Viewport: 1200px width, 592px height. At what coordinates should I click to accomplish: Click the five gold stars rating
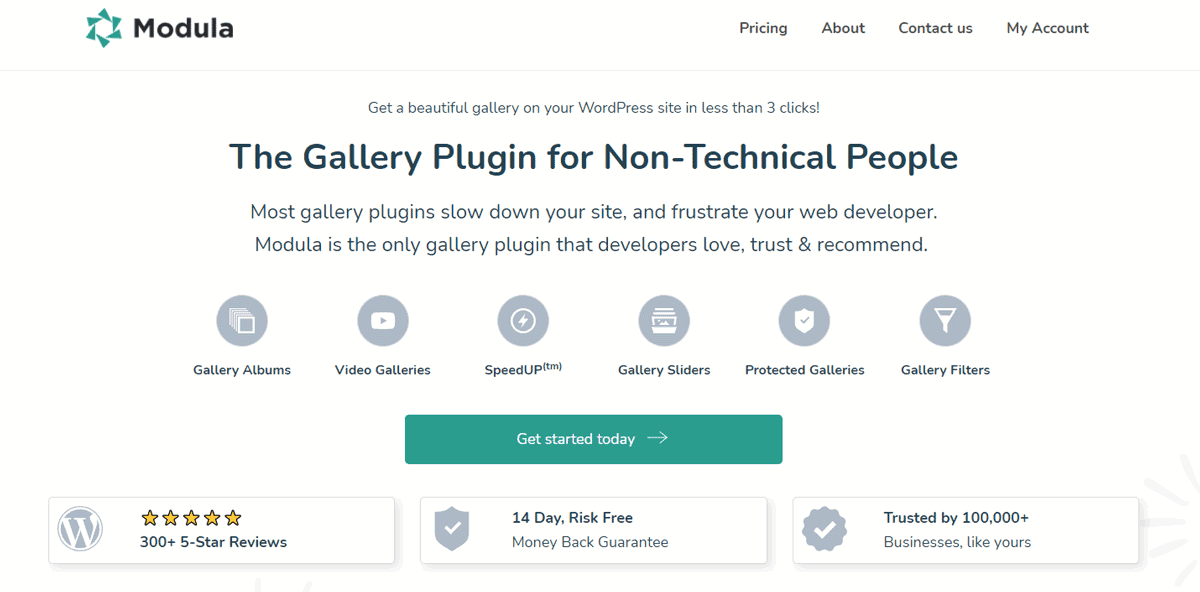[x=191, y=518]
